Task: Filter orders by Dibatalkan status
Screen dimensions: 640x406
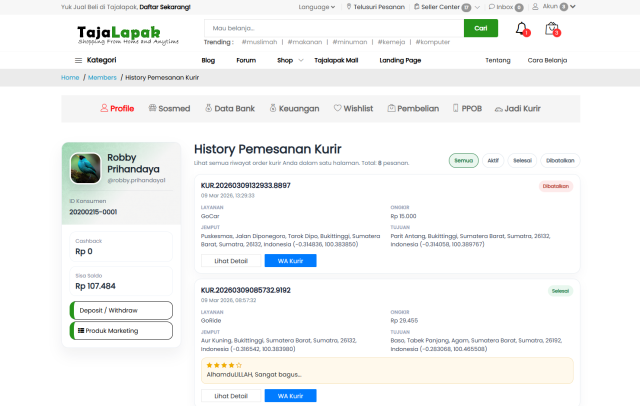Action: [559, 160]
